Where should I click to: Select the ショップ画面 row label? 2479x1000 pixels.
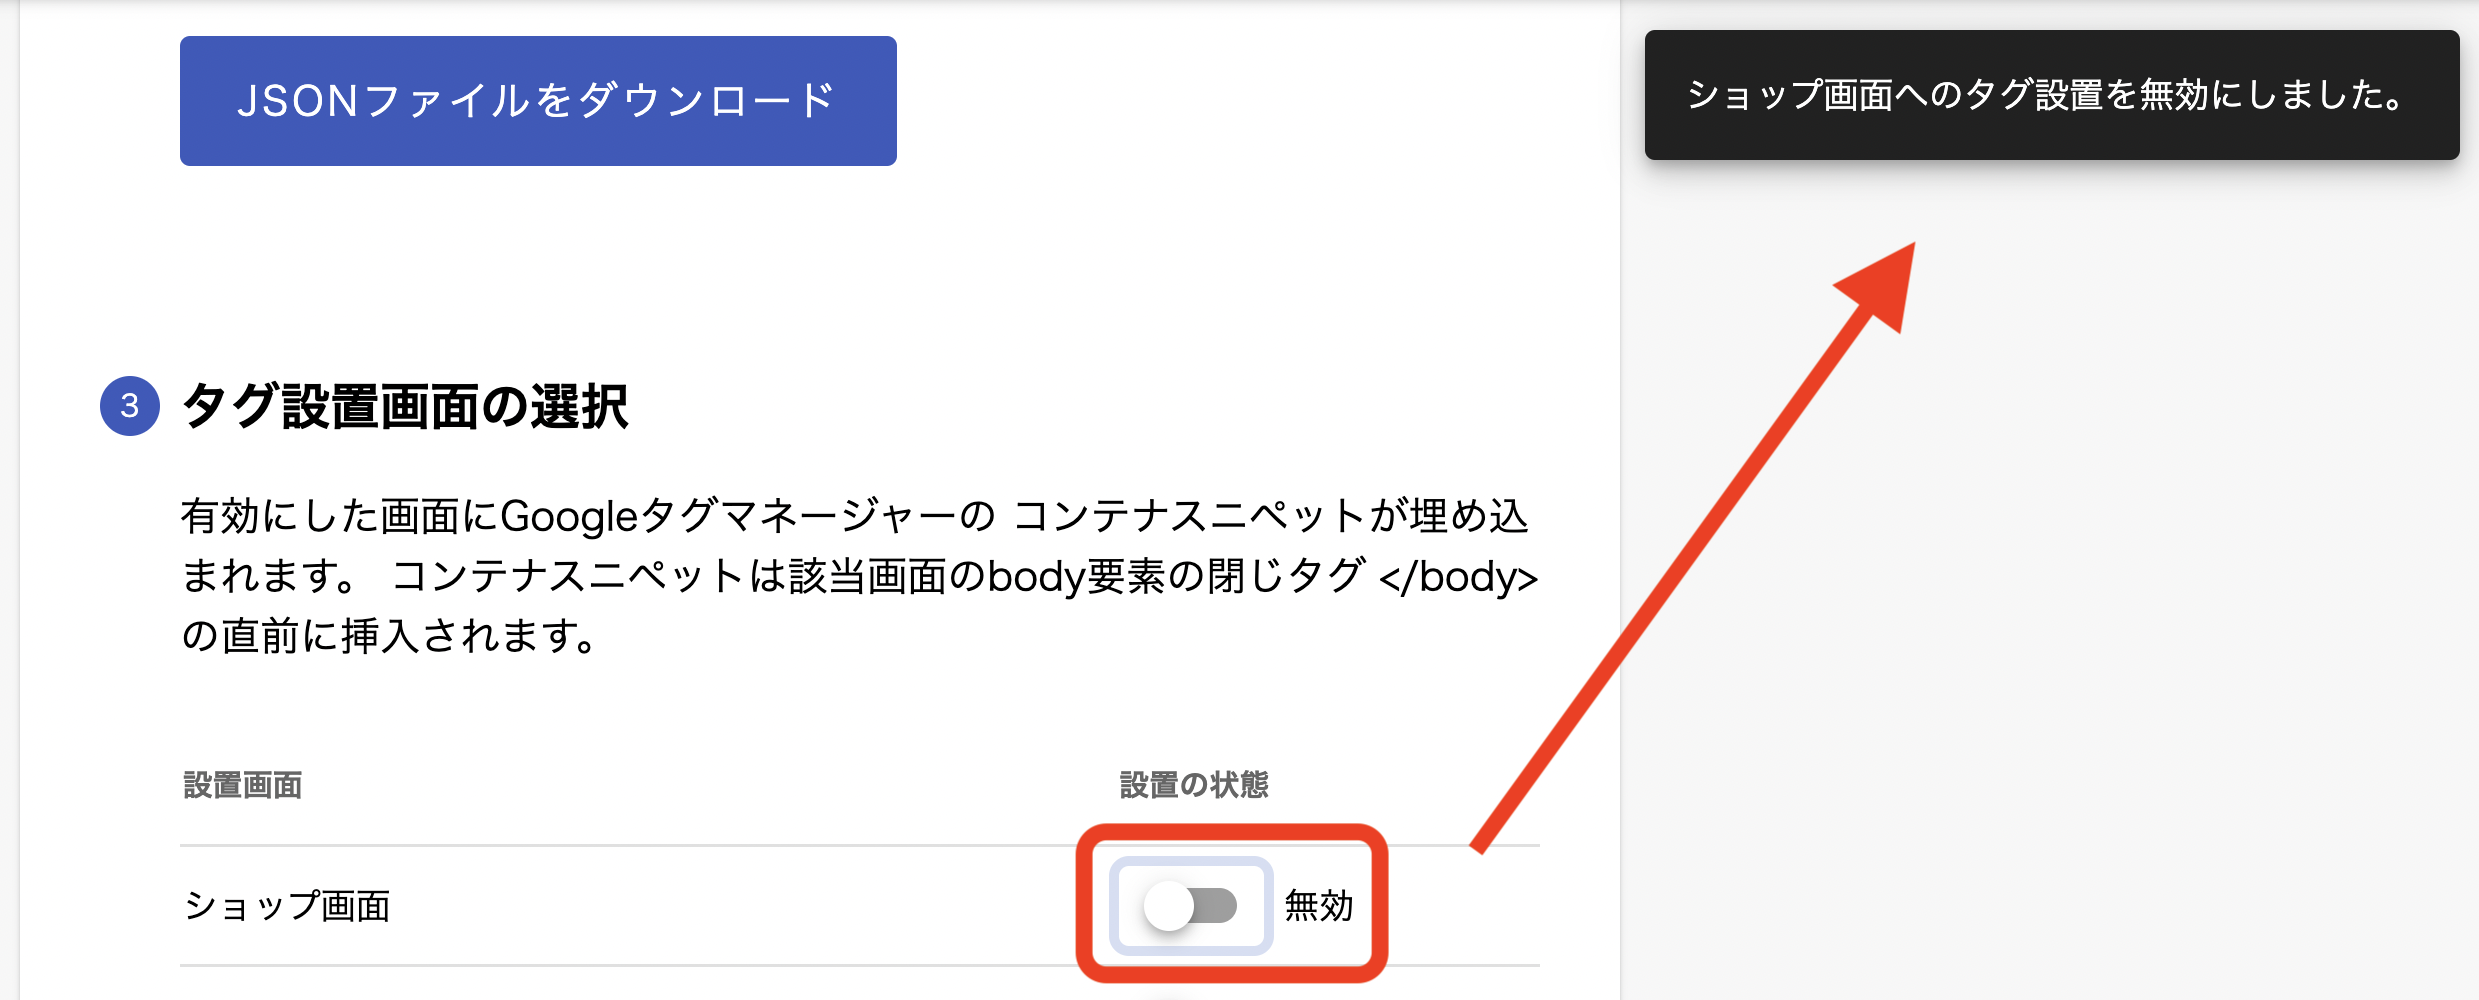(287, 906)
